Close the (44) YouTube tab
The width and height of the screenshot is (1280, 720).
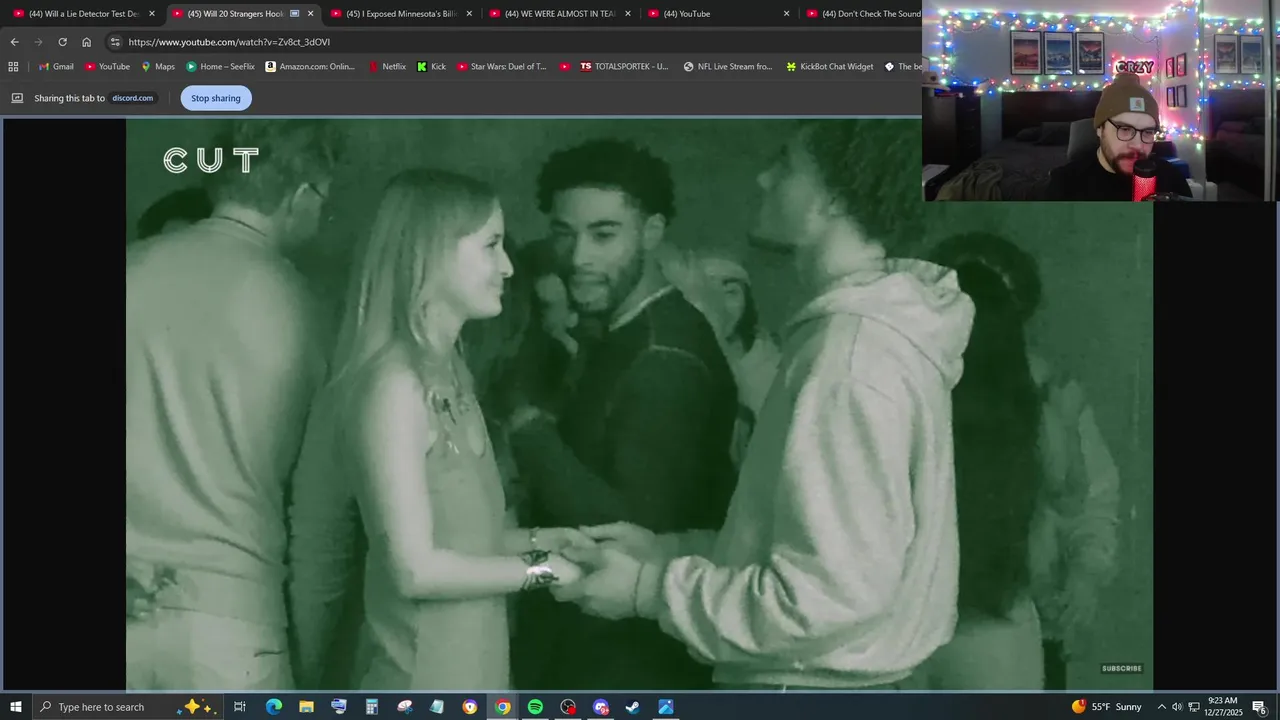tap(787, 14)
